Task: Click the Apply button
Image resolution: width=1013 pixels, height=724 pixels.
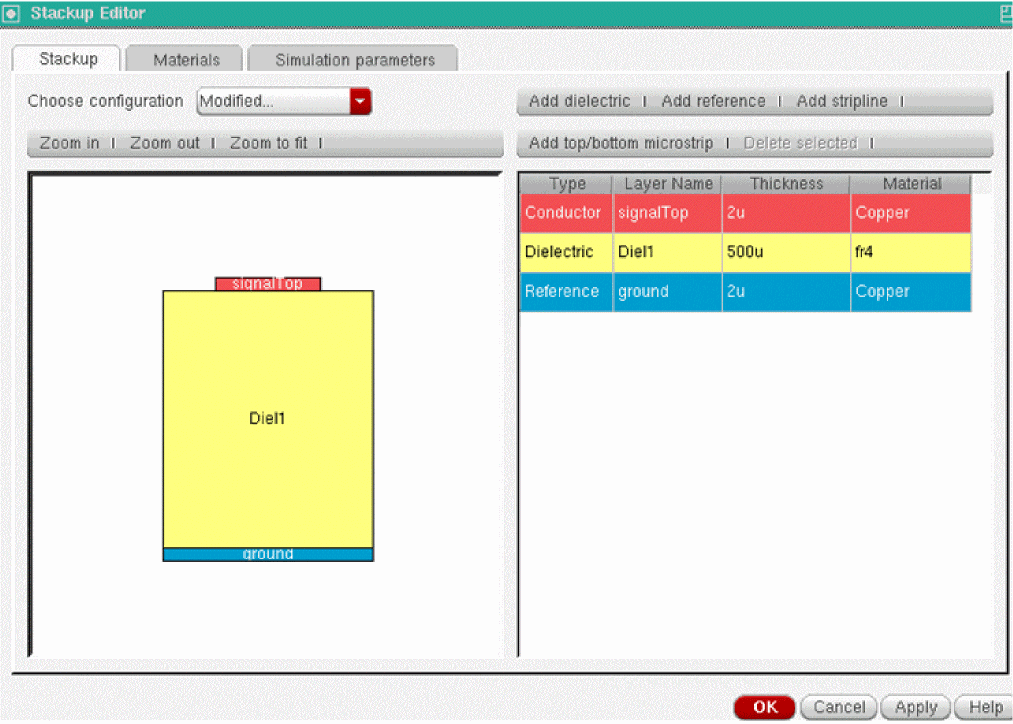Action: [x=915, y=707]
